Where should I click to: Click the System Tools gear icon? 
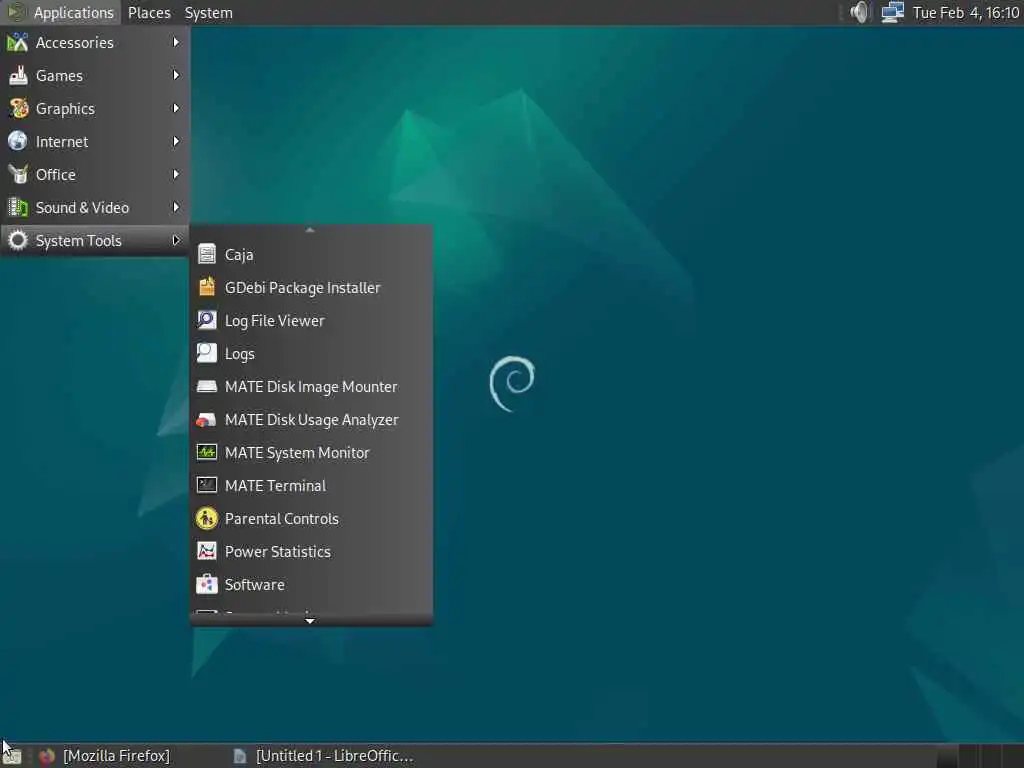(x=18, y=240)
